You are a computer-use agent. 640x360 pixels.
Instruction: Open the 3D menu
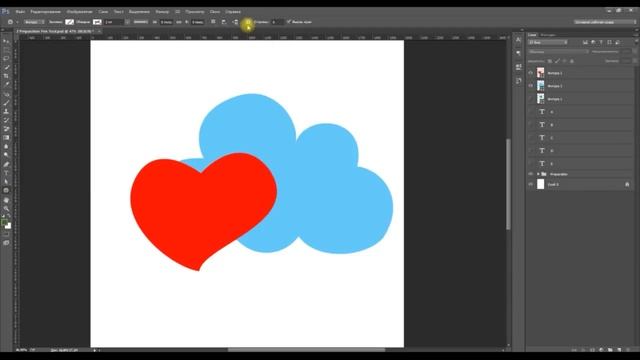pos(178,11)
